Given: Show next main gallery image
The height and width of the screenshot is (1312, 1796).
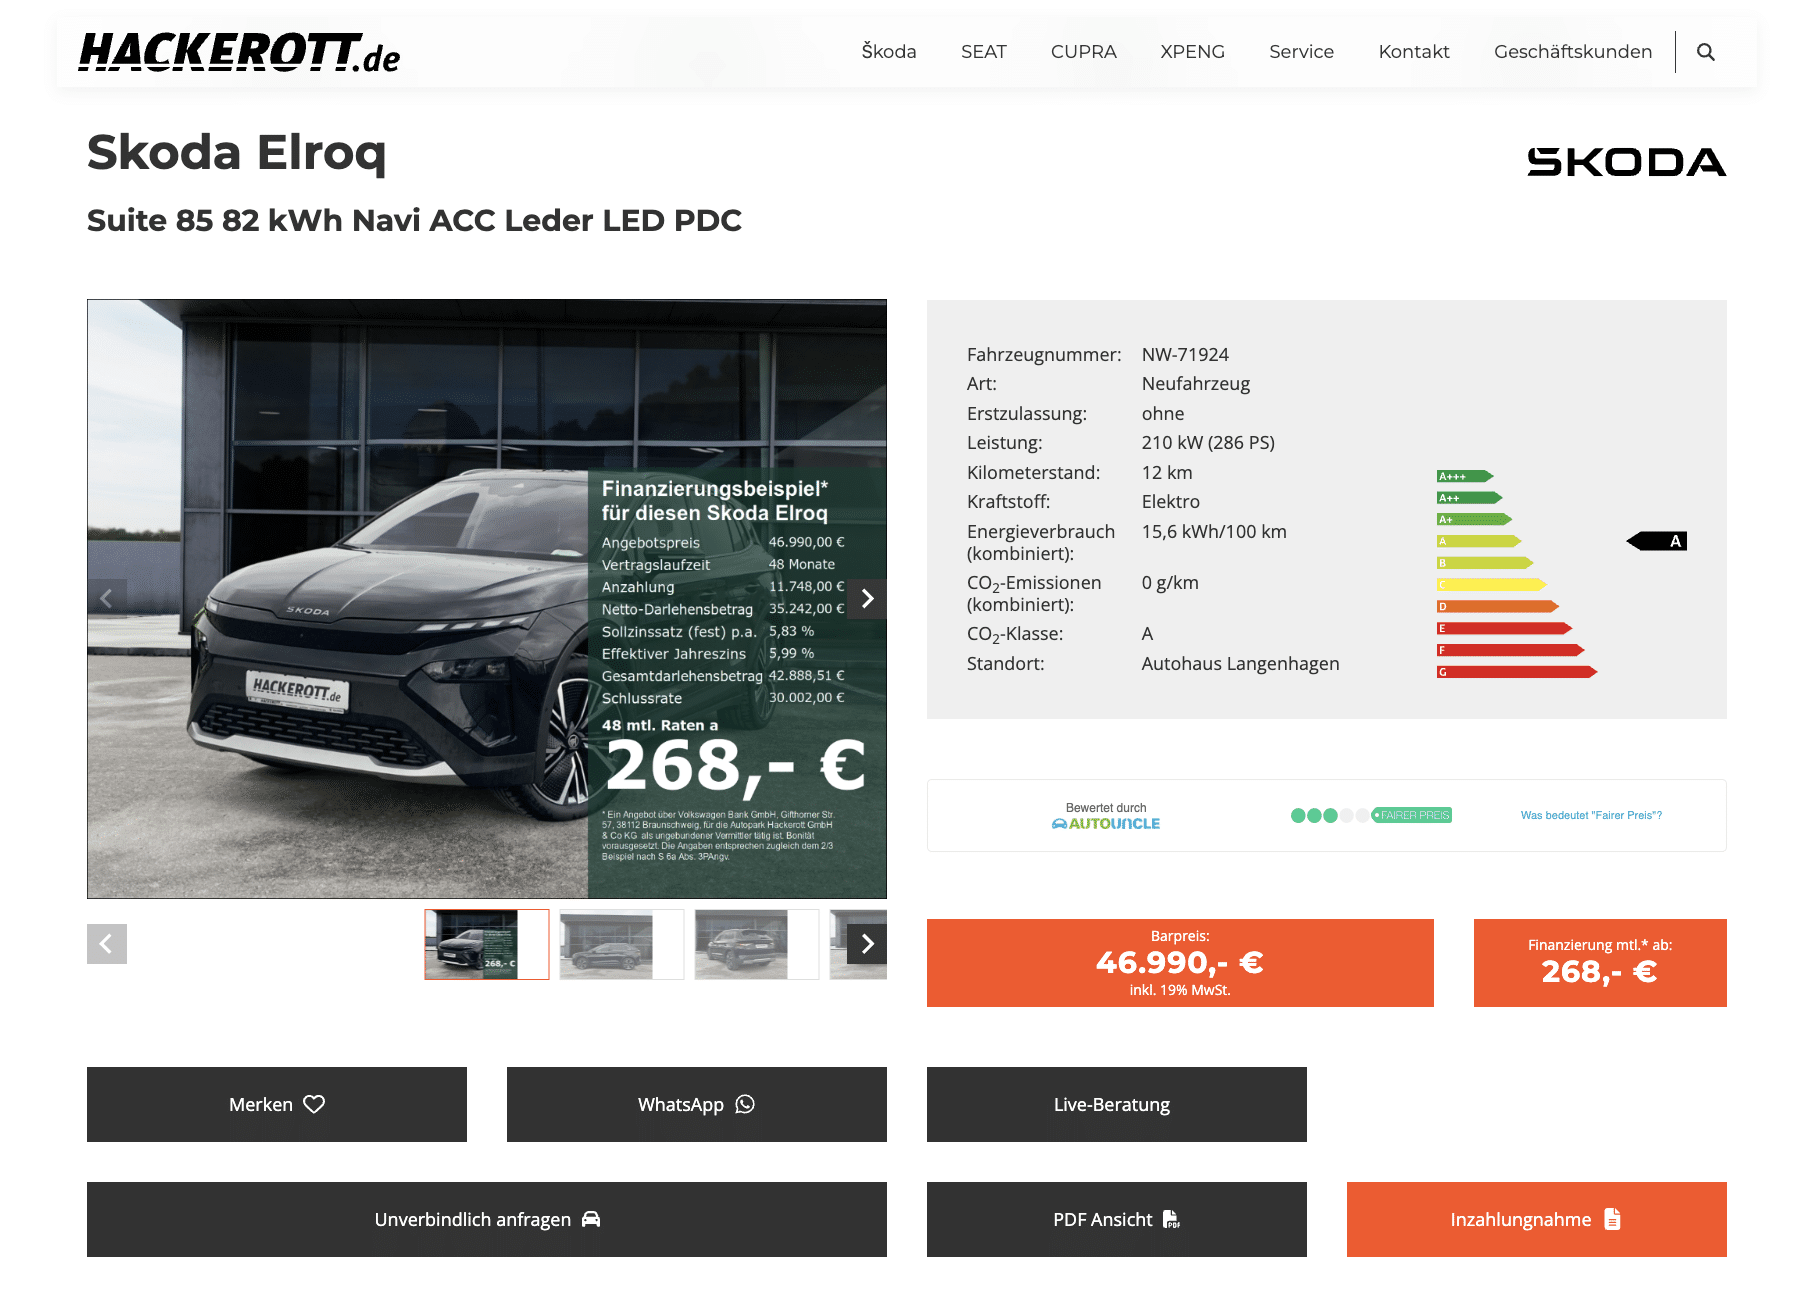Looking at the screenshot, I should [867, 599].
